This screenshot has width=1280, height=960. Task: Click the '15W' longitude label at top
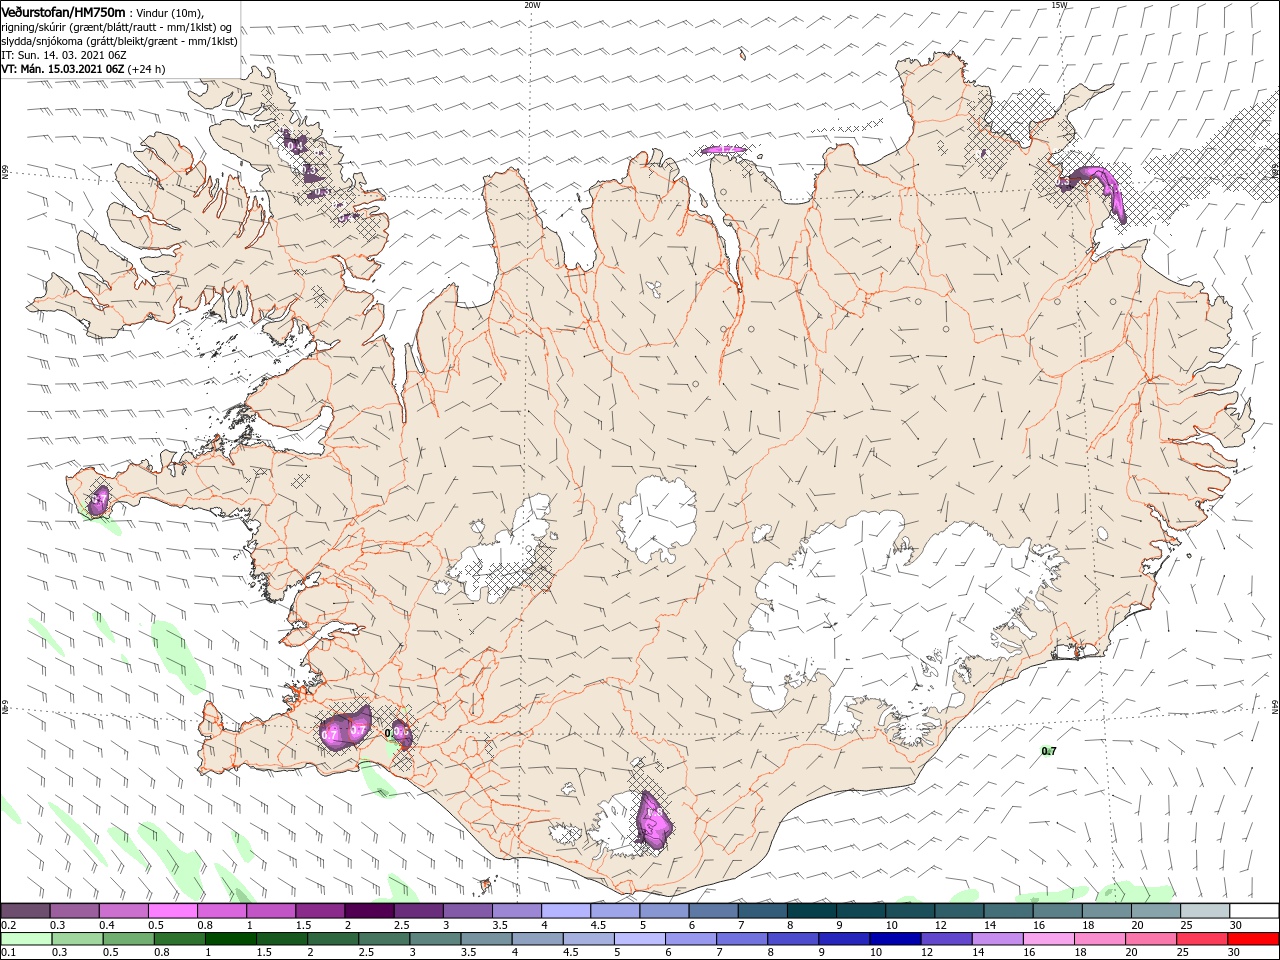point(1059,5)
